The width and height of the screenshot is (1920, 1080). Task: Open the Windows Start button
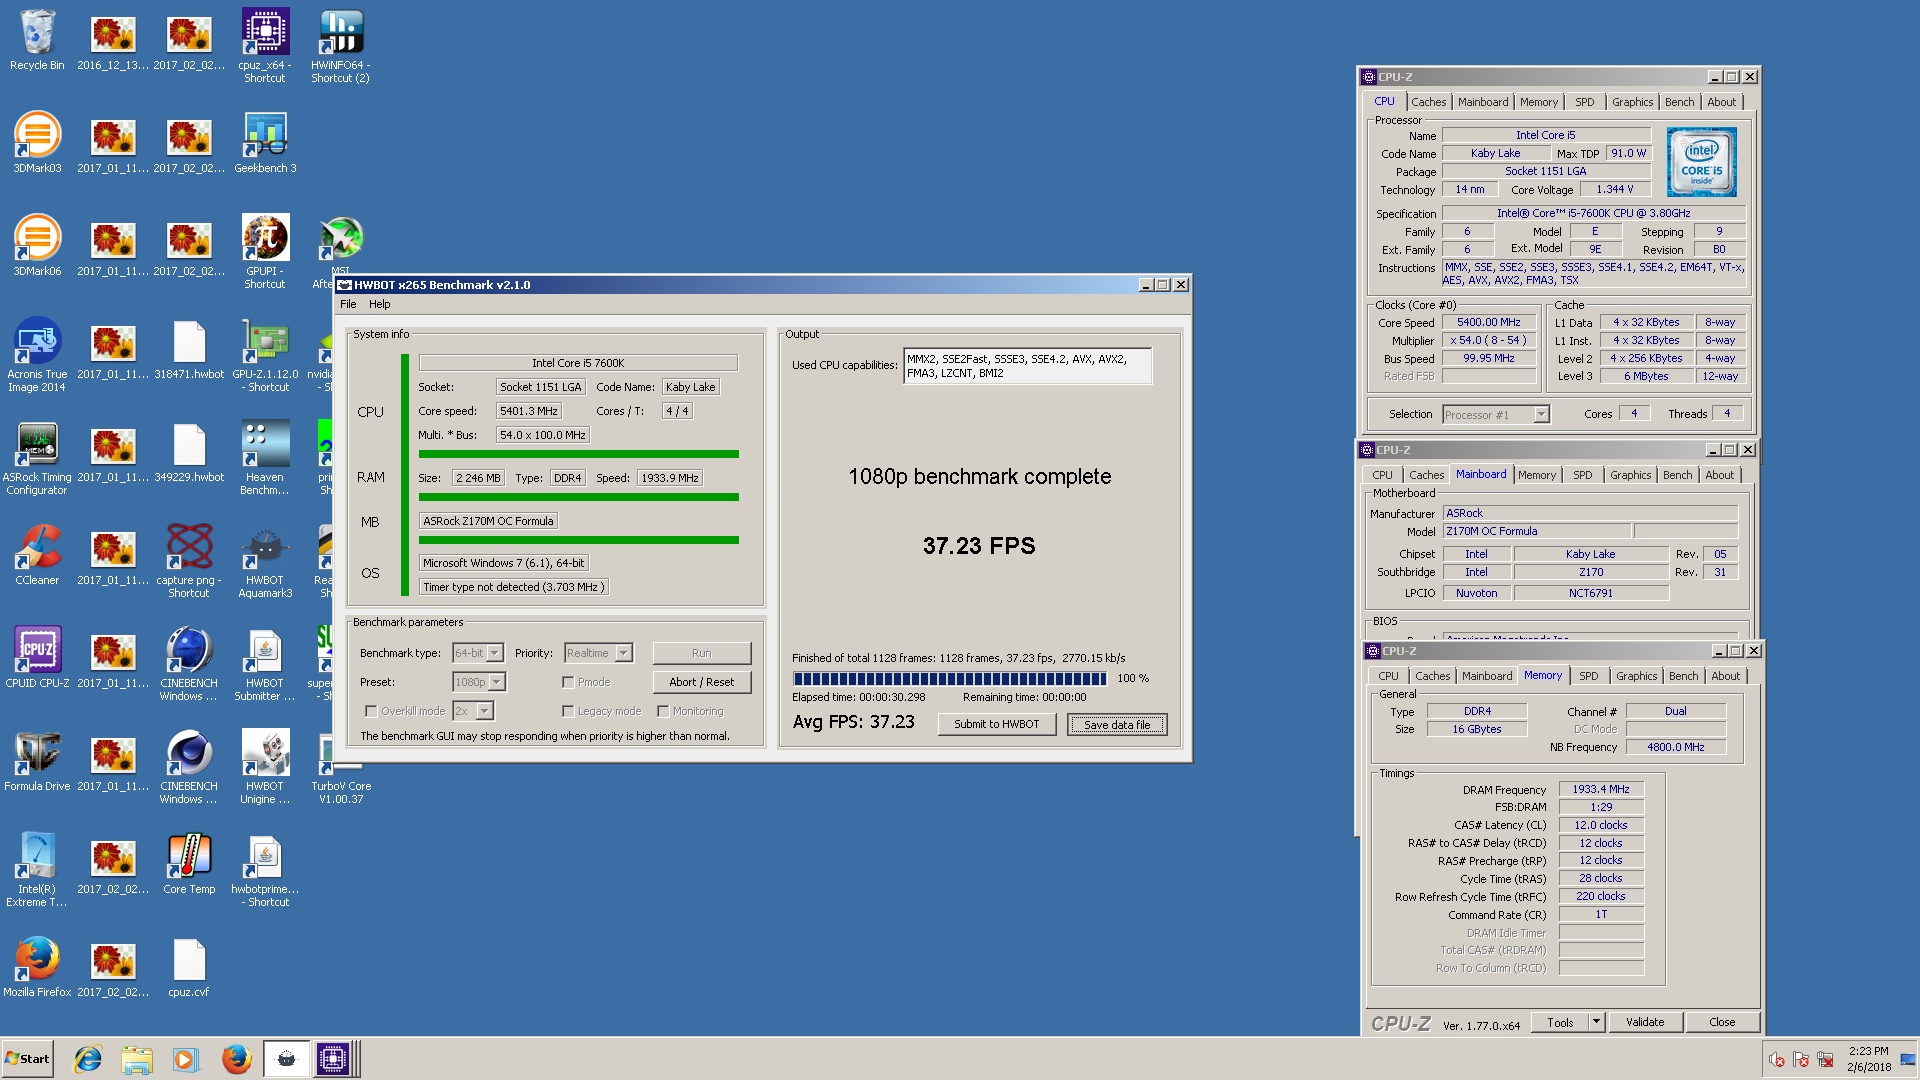tap(27, 1059)
